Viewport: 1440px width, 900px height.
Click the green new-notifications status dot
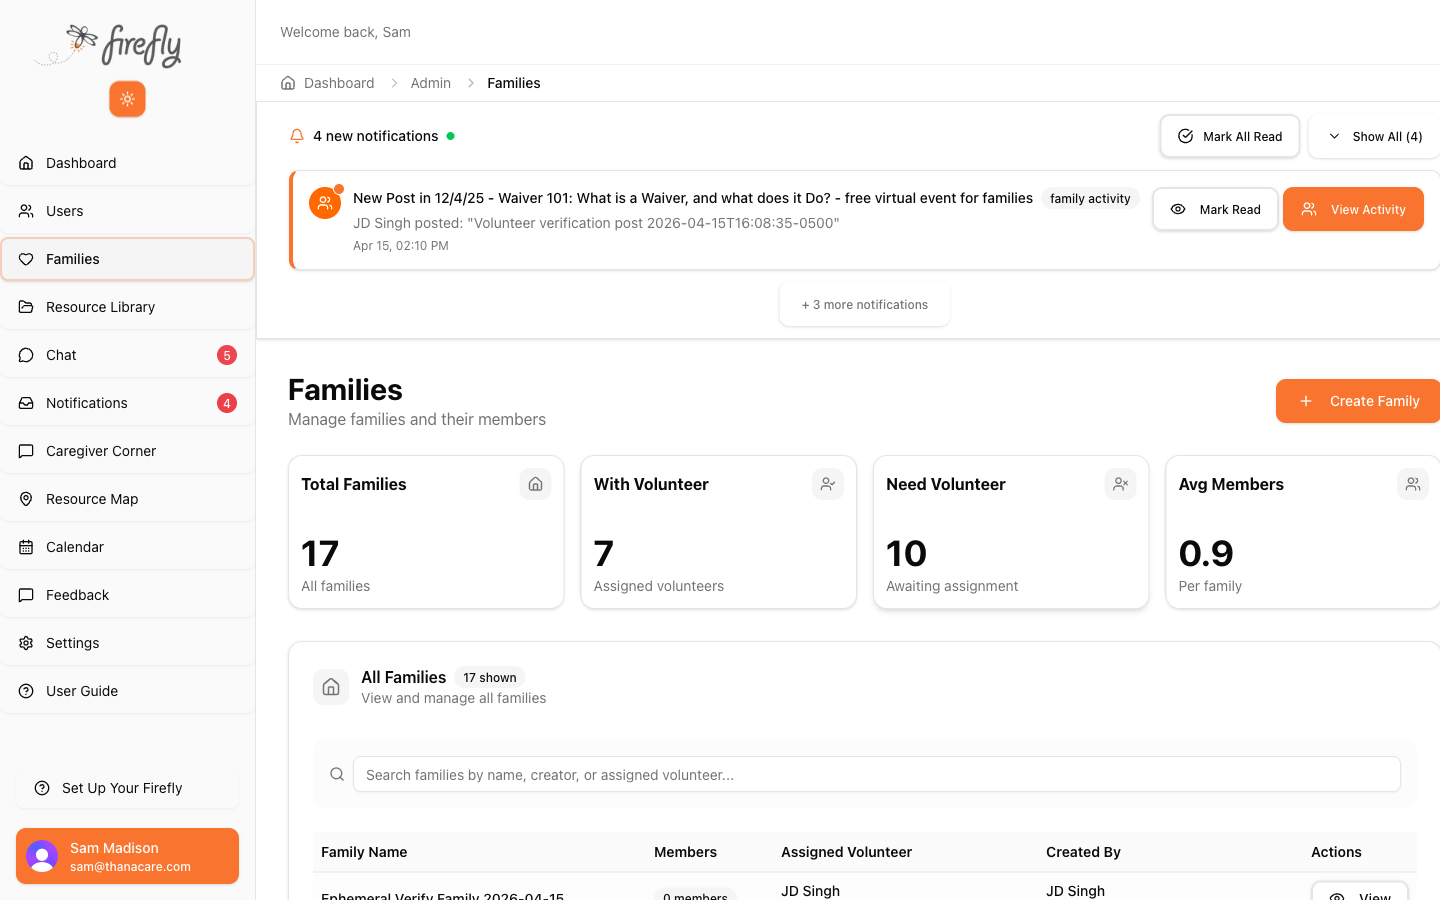(x=450, y=136)
